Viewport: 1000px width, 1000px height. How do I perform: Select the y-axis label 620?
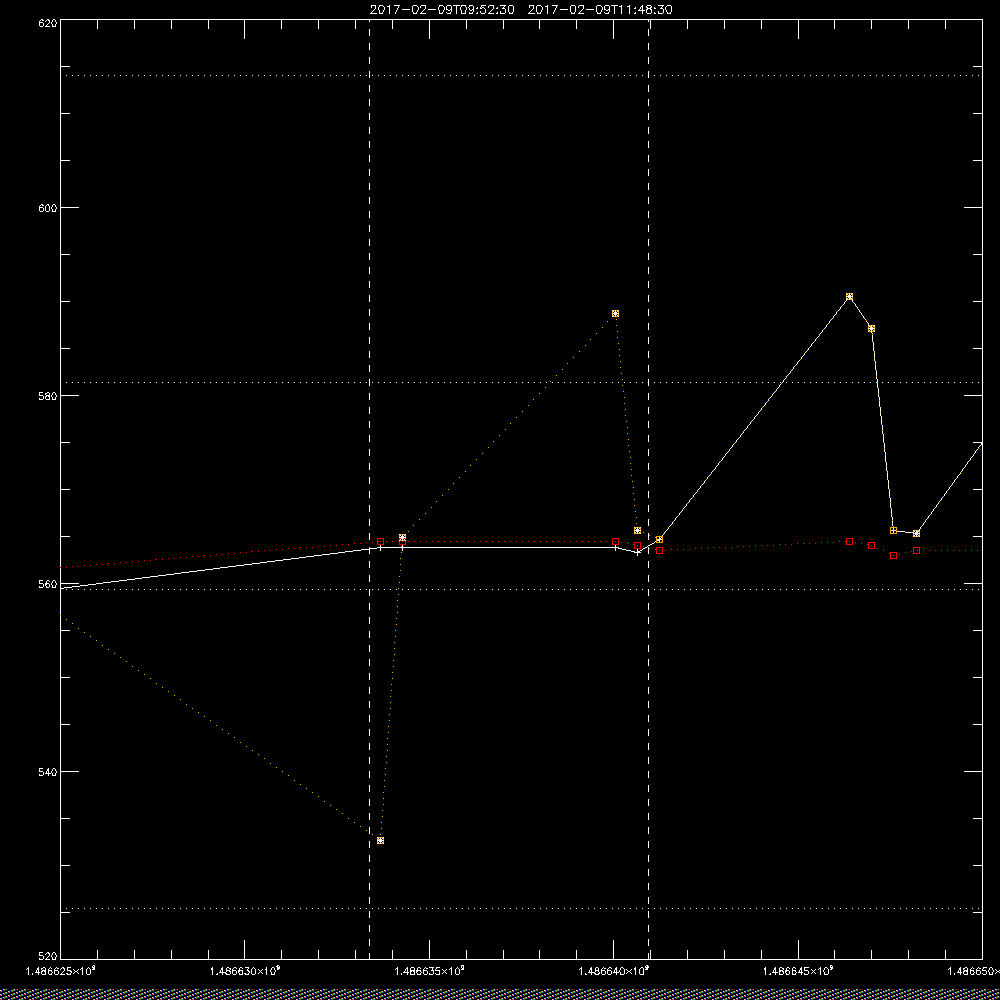pos(50,22)
